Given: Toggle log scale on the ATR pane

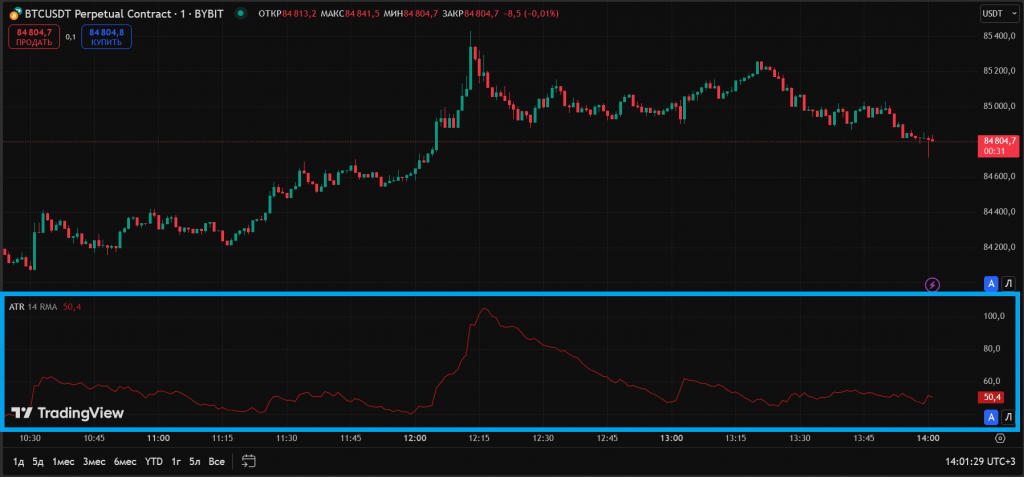Looking at the screenshot, I should coord(1008,416).
